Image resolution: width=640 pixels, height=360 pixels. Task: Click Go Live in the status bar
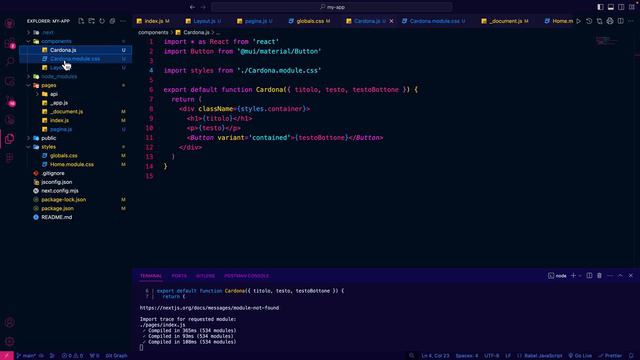580,356
